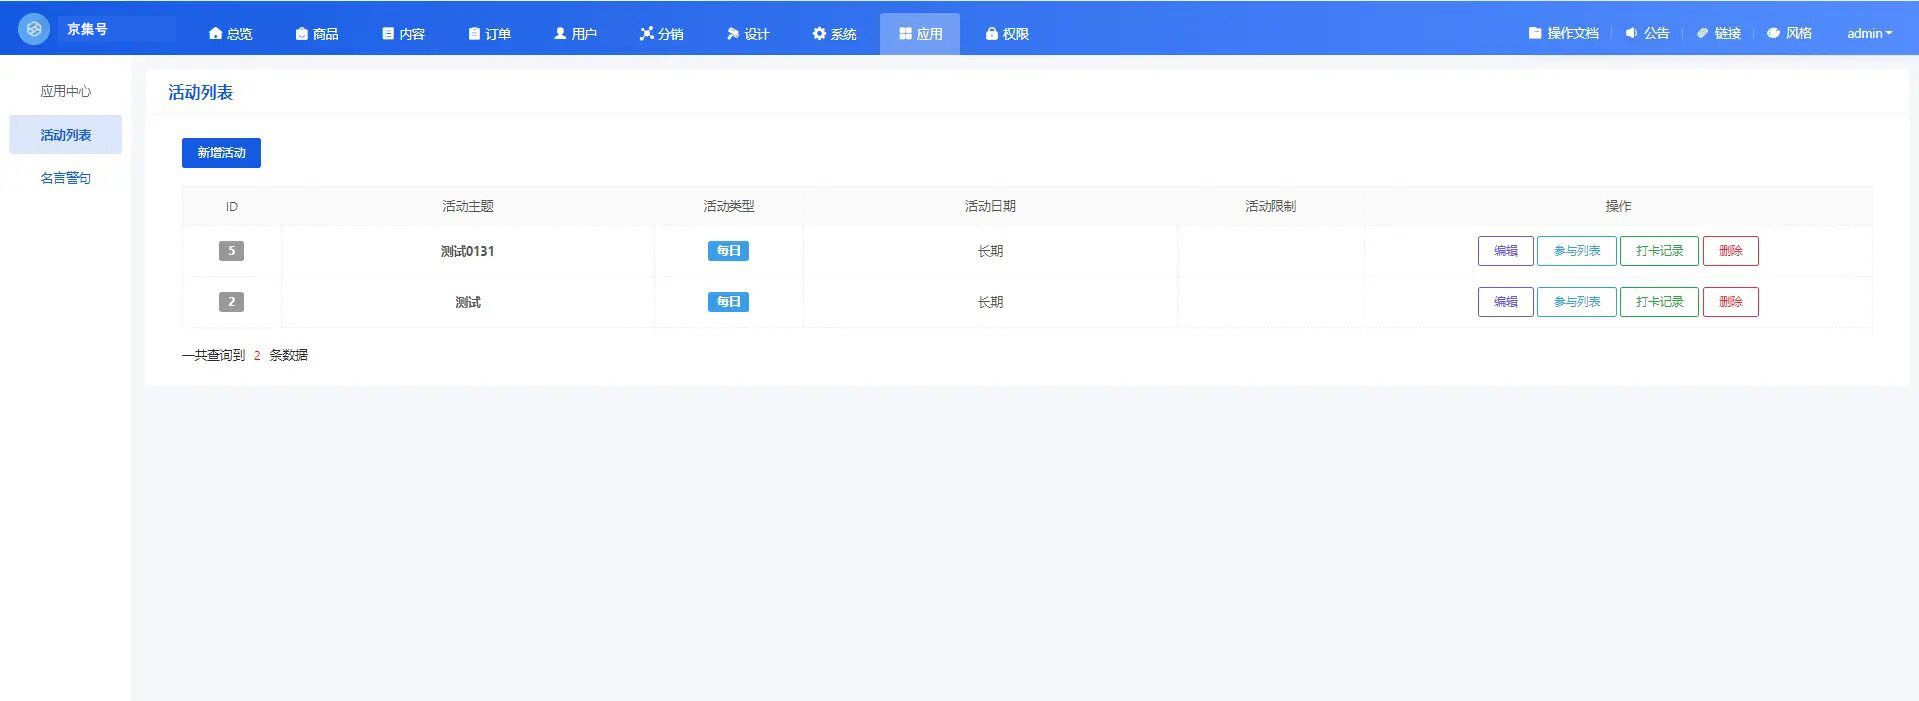Click the 每日 type badge for 测试0131
The width and height of the screenshot is (1919, 701).
coord(728,251)
